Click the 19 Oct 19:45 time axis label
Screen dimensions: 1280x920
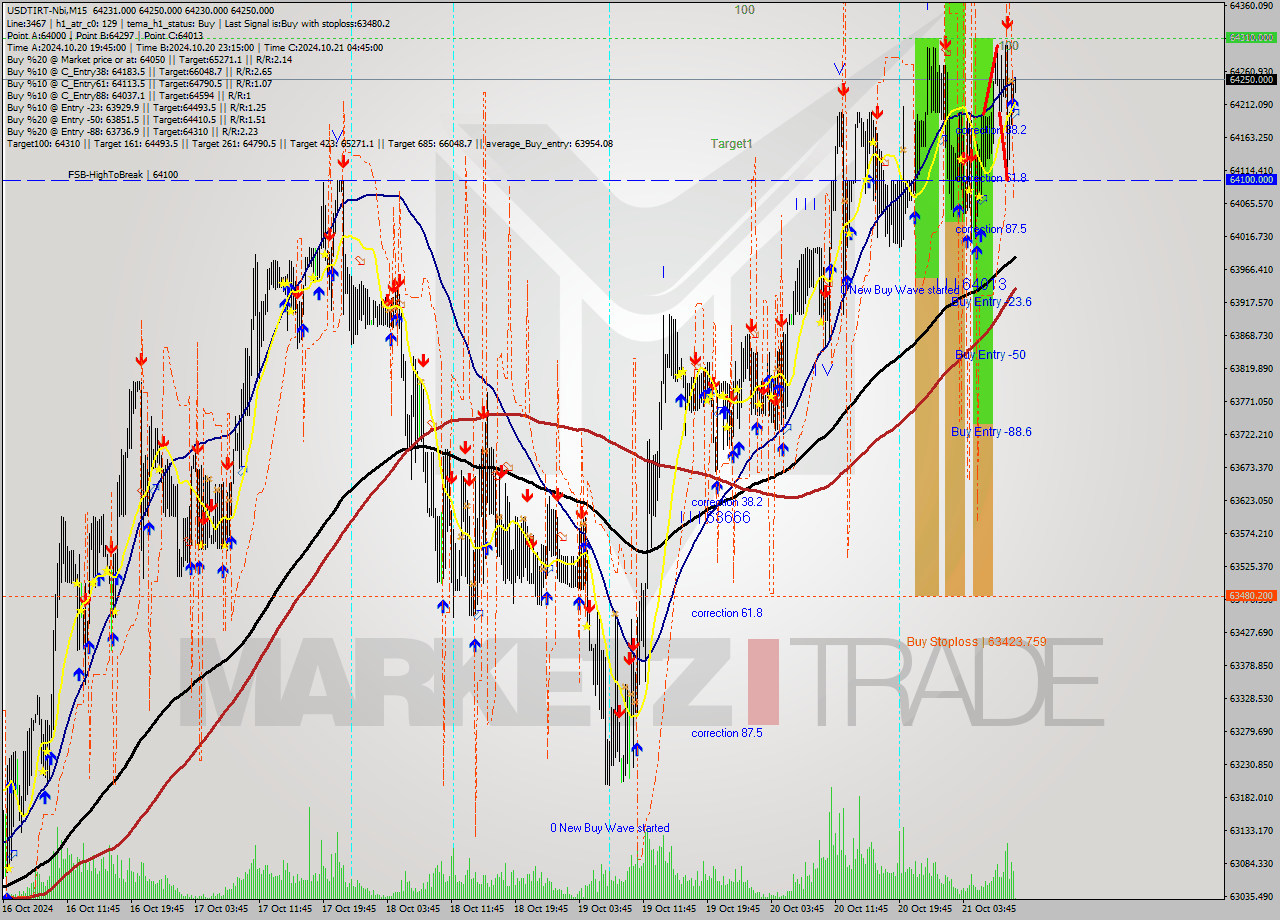[x=733, y=909]
